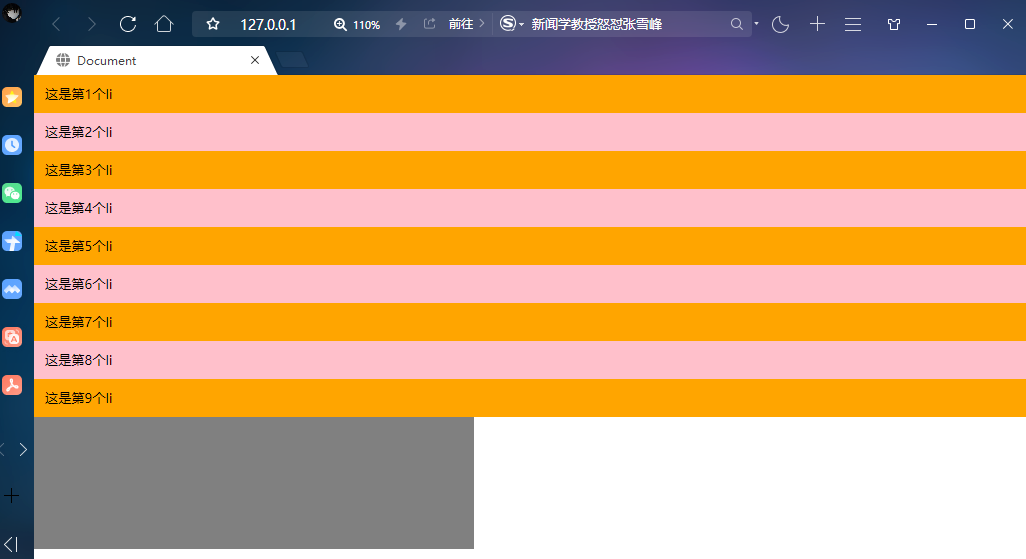1026x559 pixels.
Task: Open the favorites star sidebar icon
Action: (x=12, y=97)
